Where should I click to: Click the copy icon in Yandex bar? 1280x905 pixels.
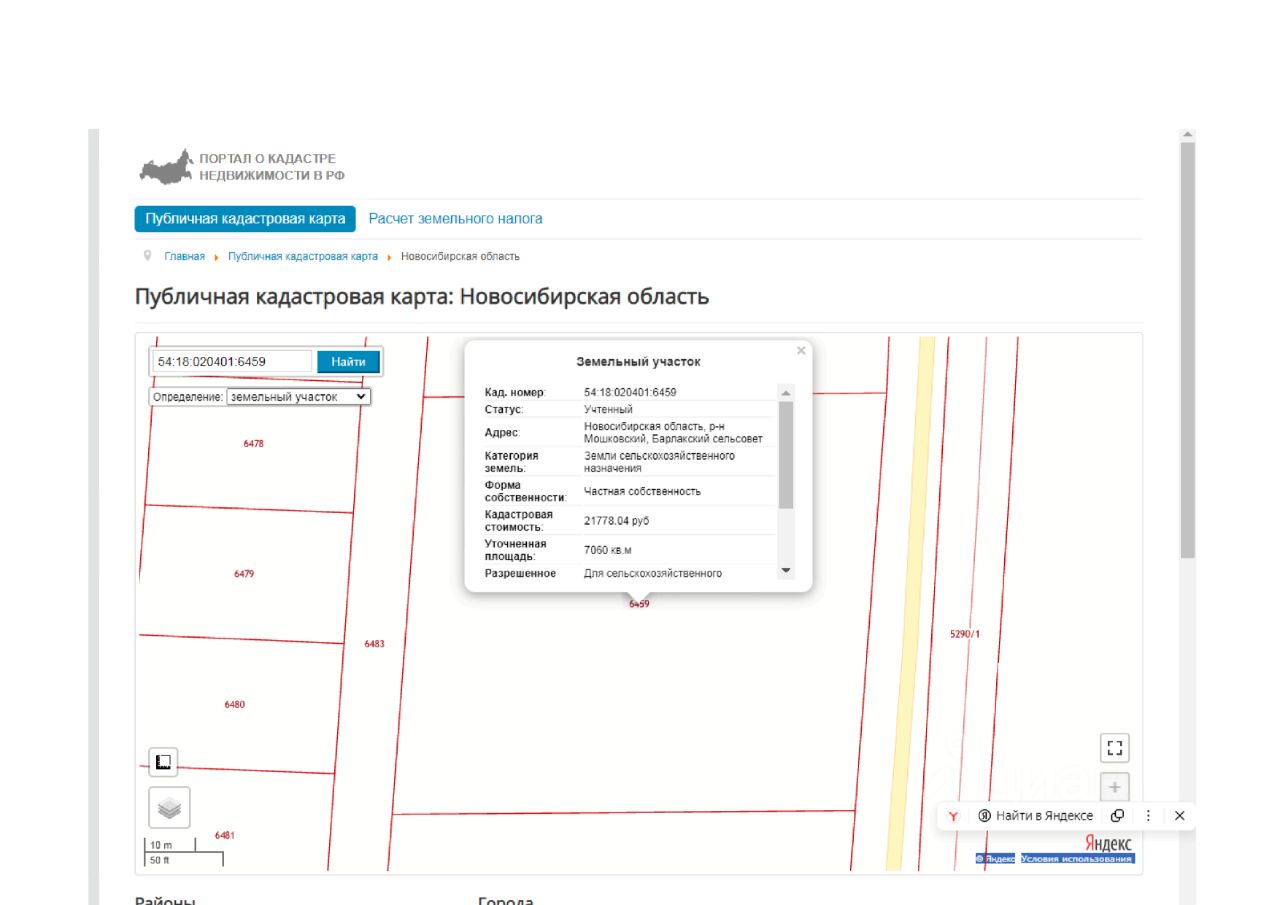(x=1117, y=816)
